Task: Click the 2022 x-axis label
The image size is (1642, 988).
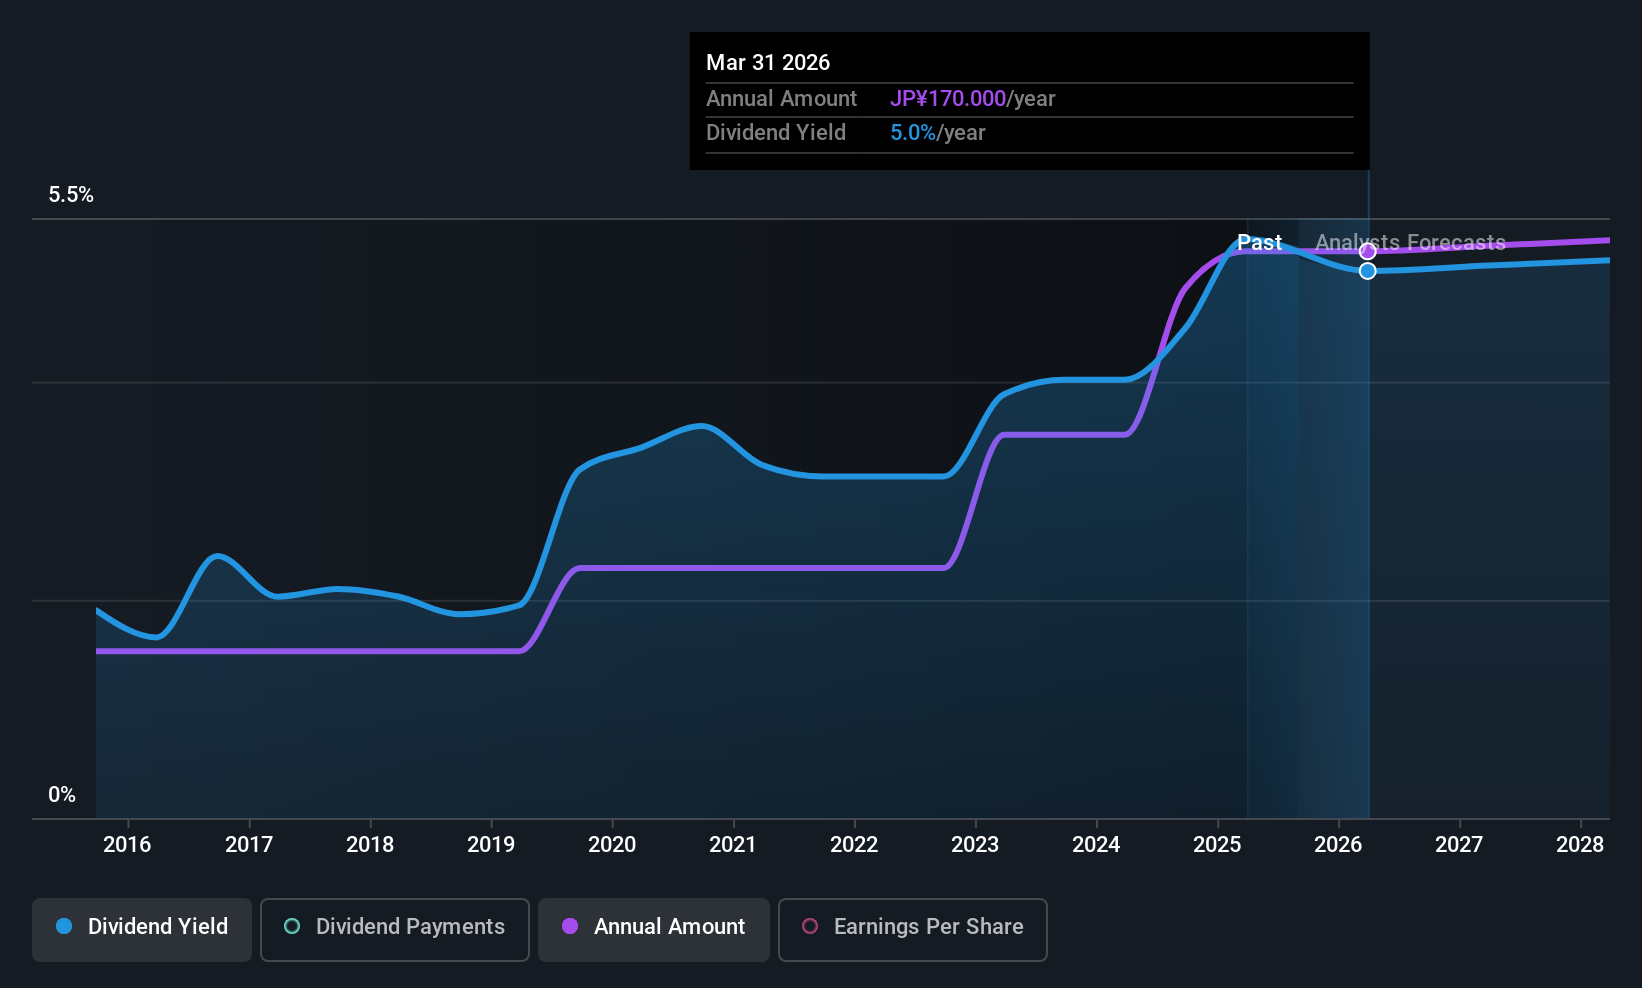Action: coord(854,845)
